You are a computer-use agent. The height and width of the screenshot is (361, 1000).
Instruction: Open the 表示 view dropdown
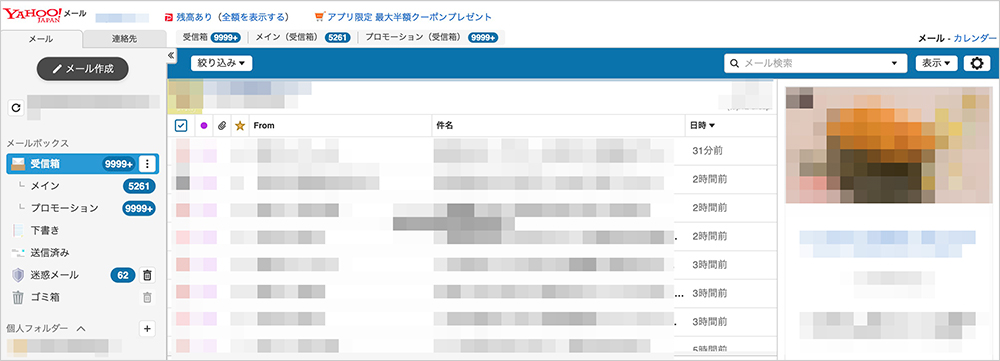pos(937,63)
